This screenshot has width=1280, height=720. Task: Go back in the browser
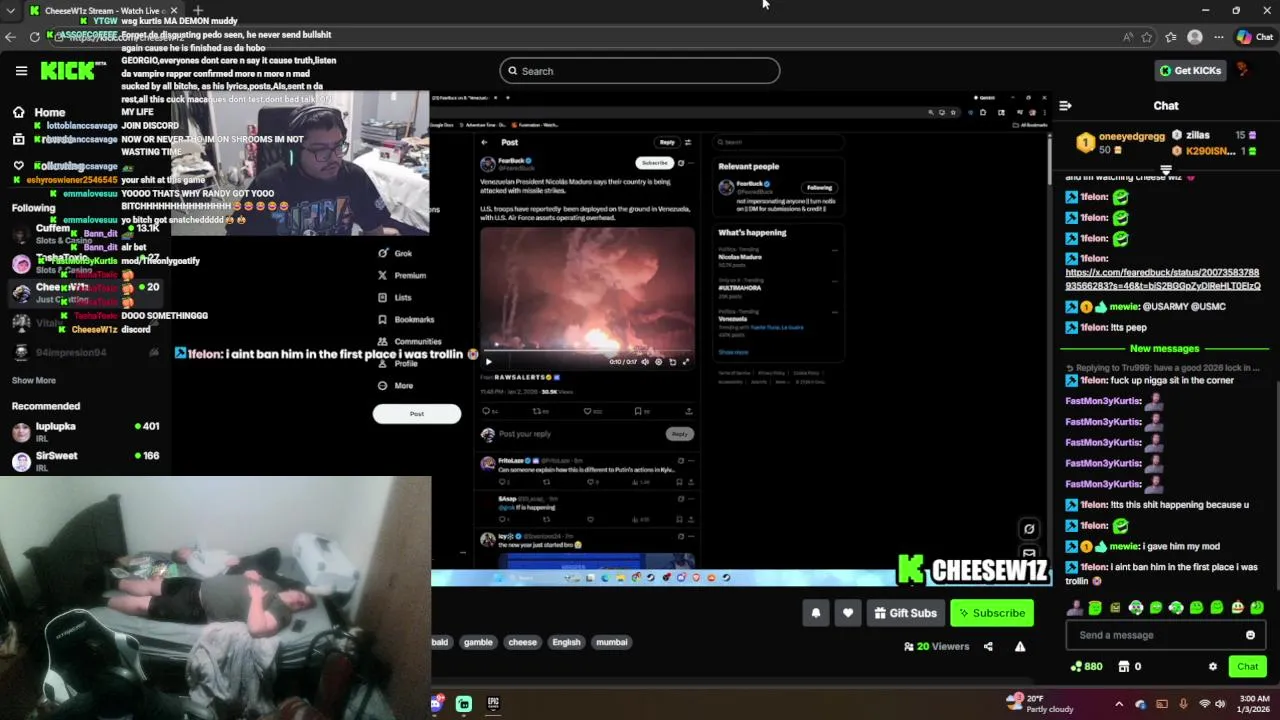[10, 37]
